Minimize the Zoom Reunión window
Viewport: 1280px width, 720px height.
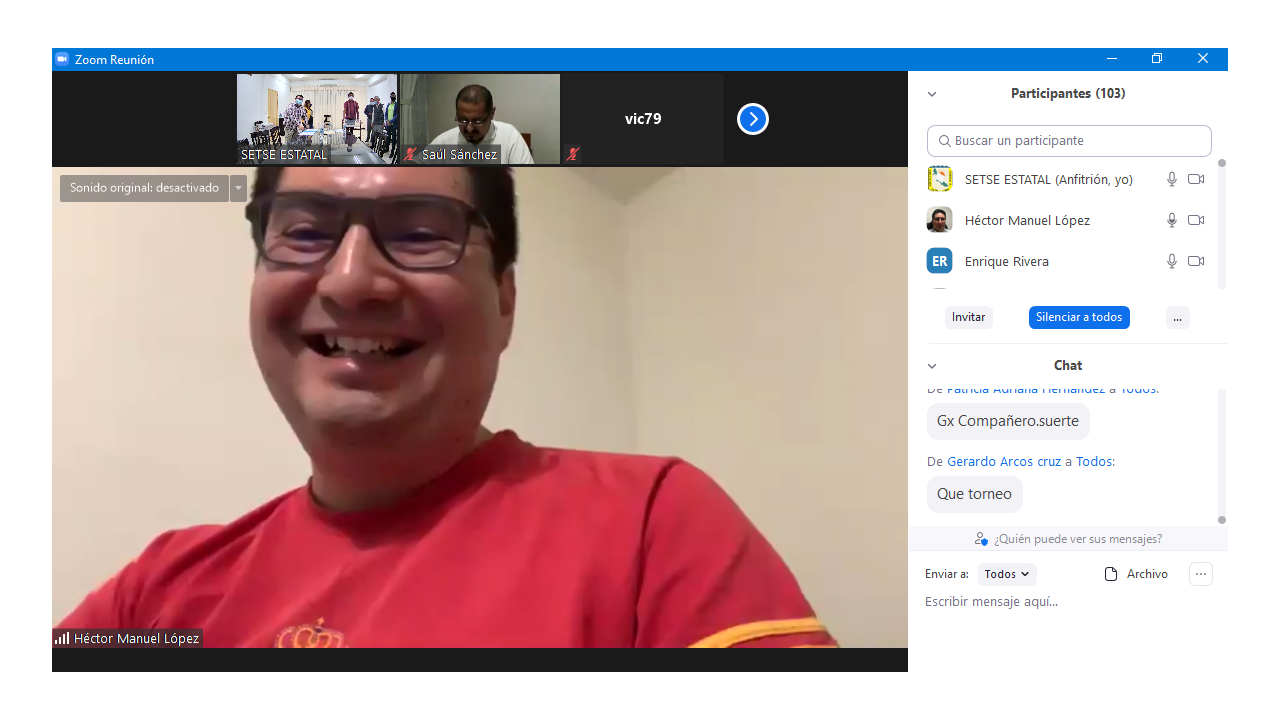coord(1111,59)
